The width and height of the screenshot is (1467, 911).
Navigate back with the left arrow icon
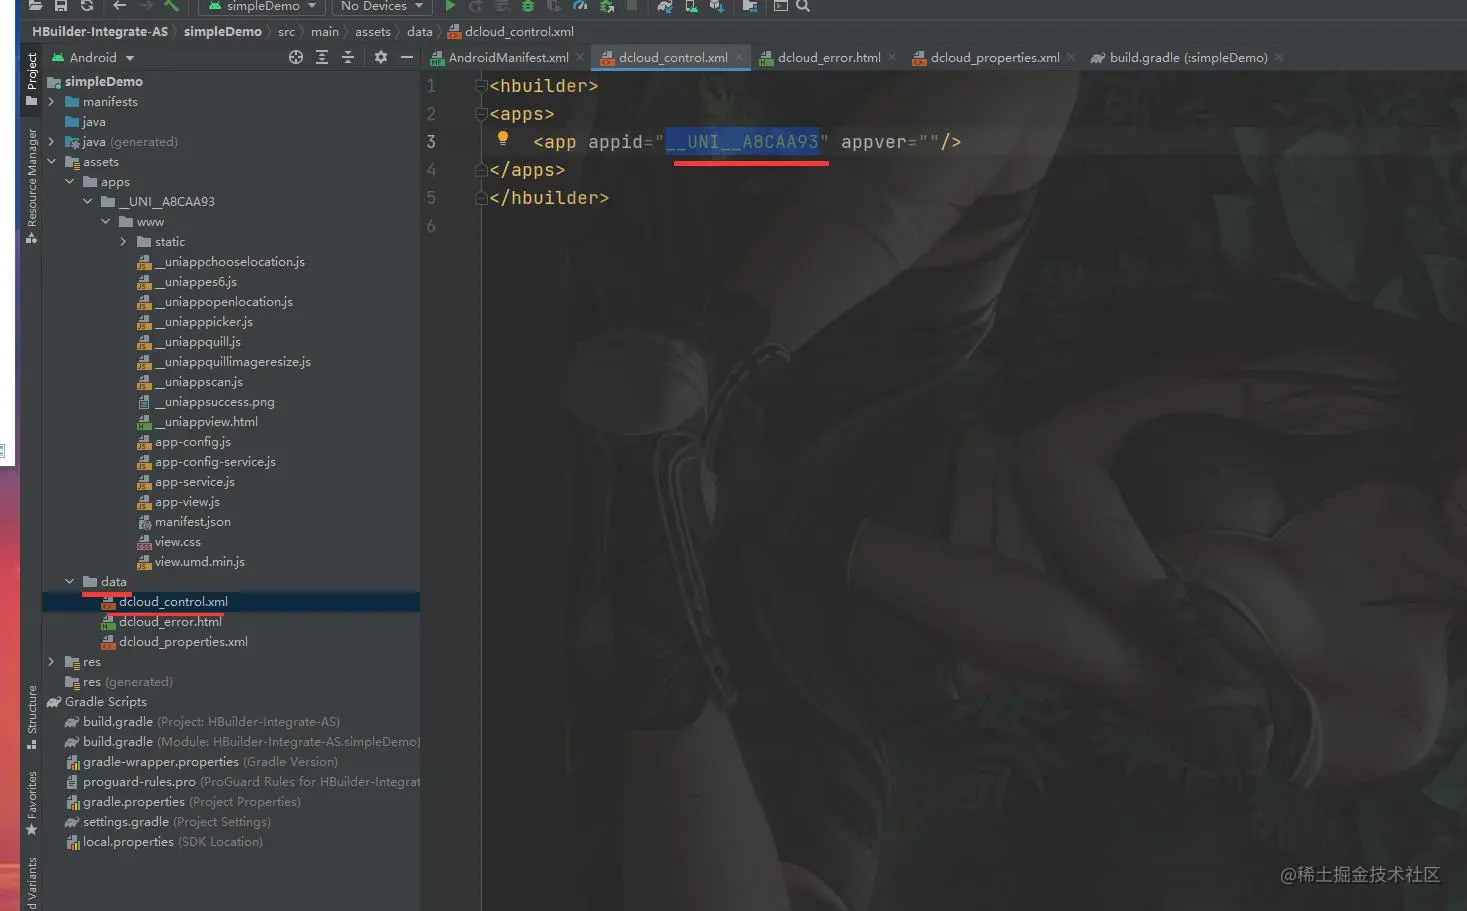120,5
